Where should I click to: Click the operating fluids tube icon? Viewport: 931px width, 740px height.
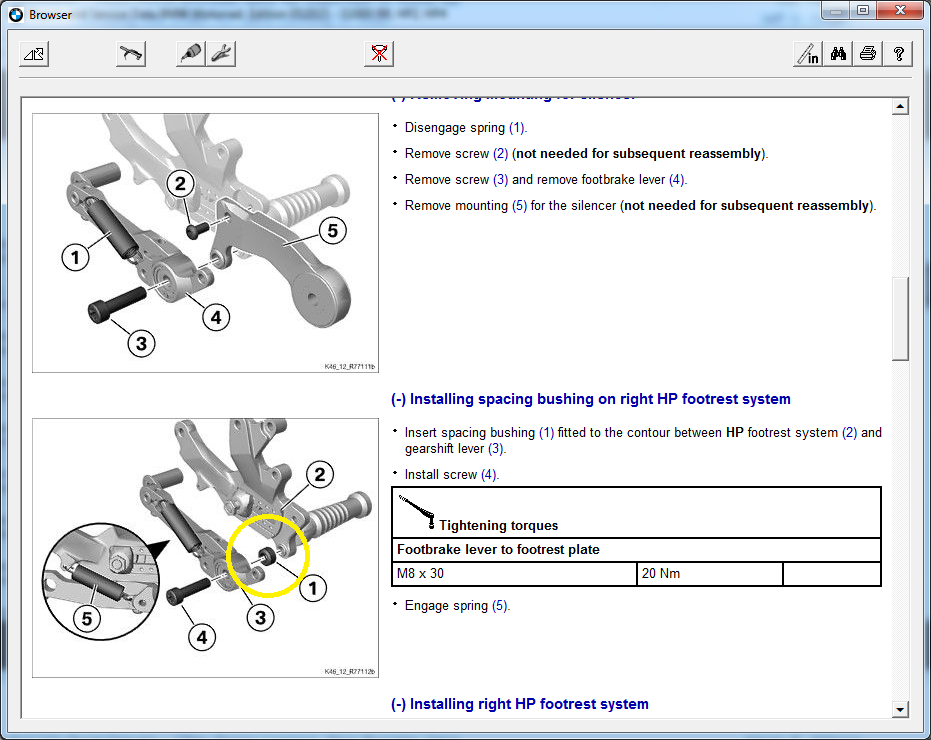point(190,54)
